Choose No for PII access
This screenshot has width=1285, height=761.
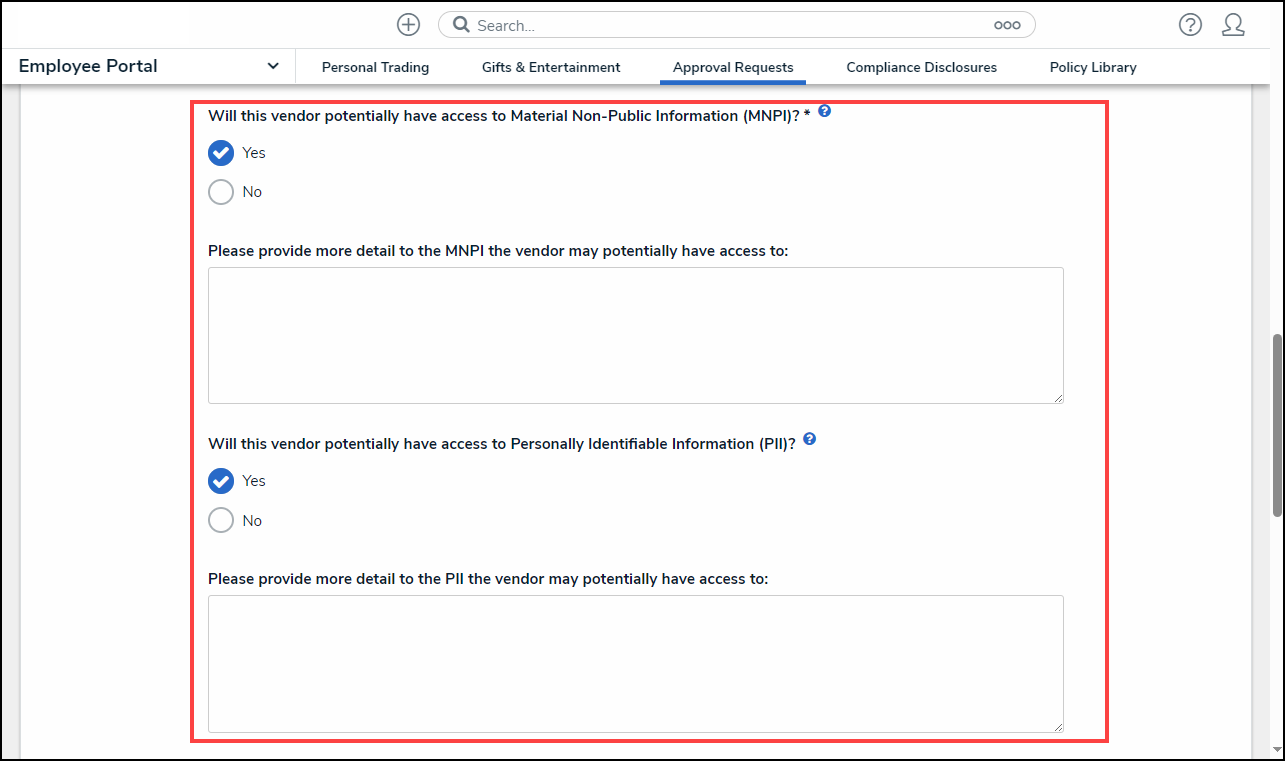(221, 521)
